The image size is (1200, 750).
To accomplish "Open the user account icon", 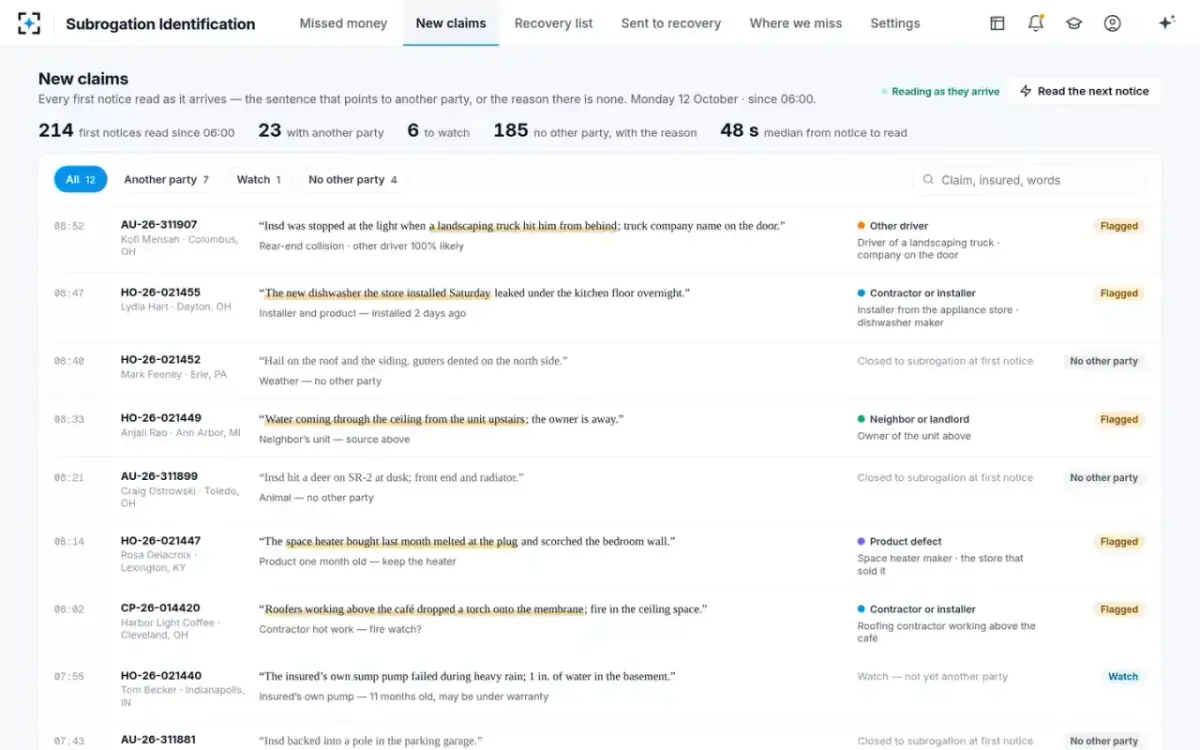I will click(1112, 23).
